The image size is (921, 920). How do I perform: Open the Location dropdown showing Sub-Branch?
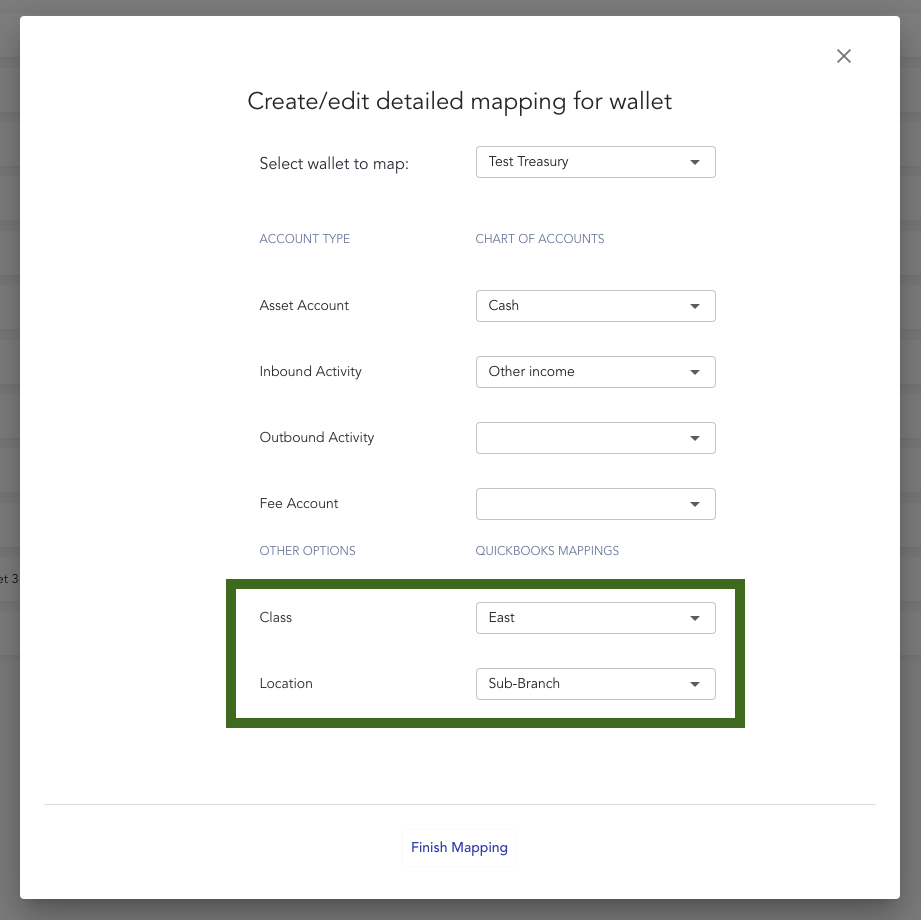coord(595,684)
